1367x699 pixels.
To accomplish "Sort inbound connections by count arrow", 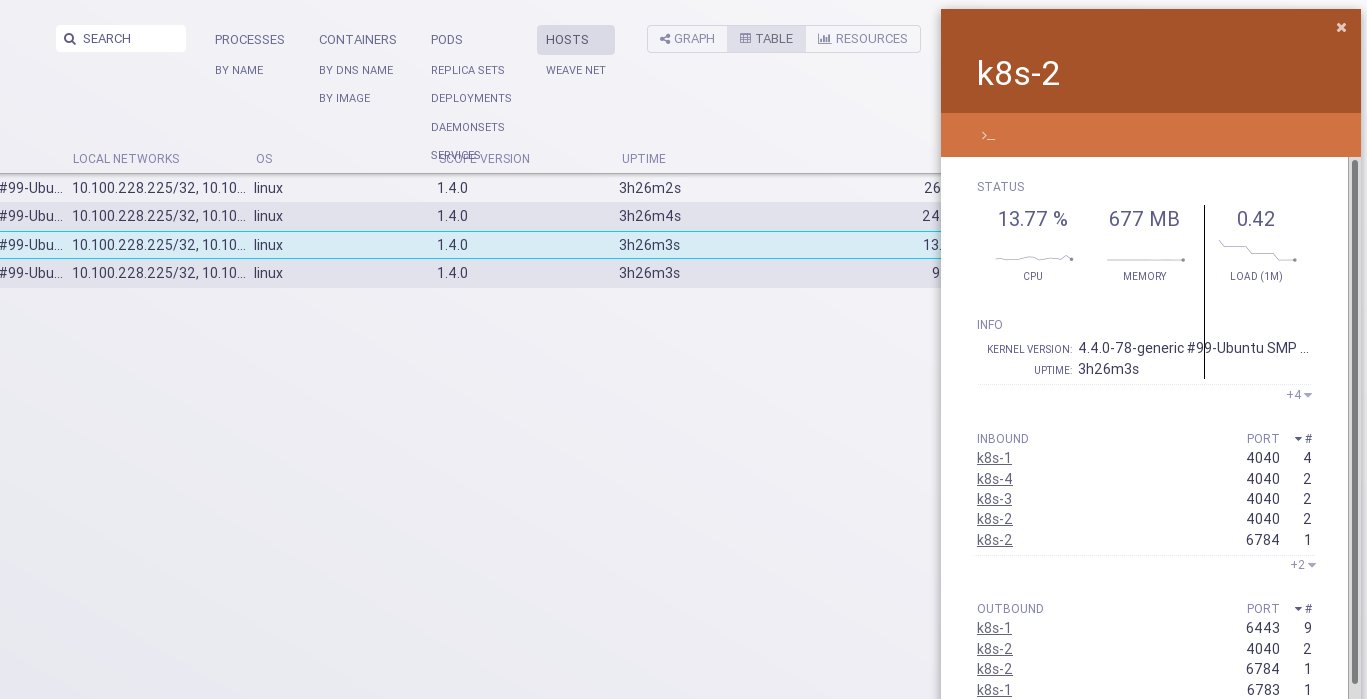I will 1298,439.
